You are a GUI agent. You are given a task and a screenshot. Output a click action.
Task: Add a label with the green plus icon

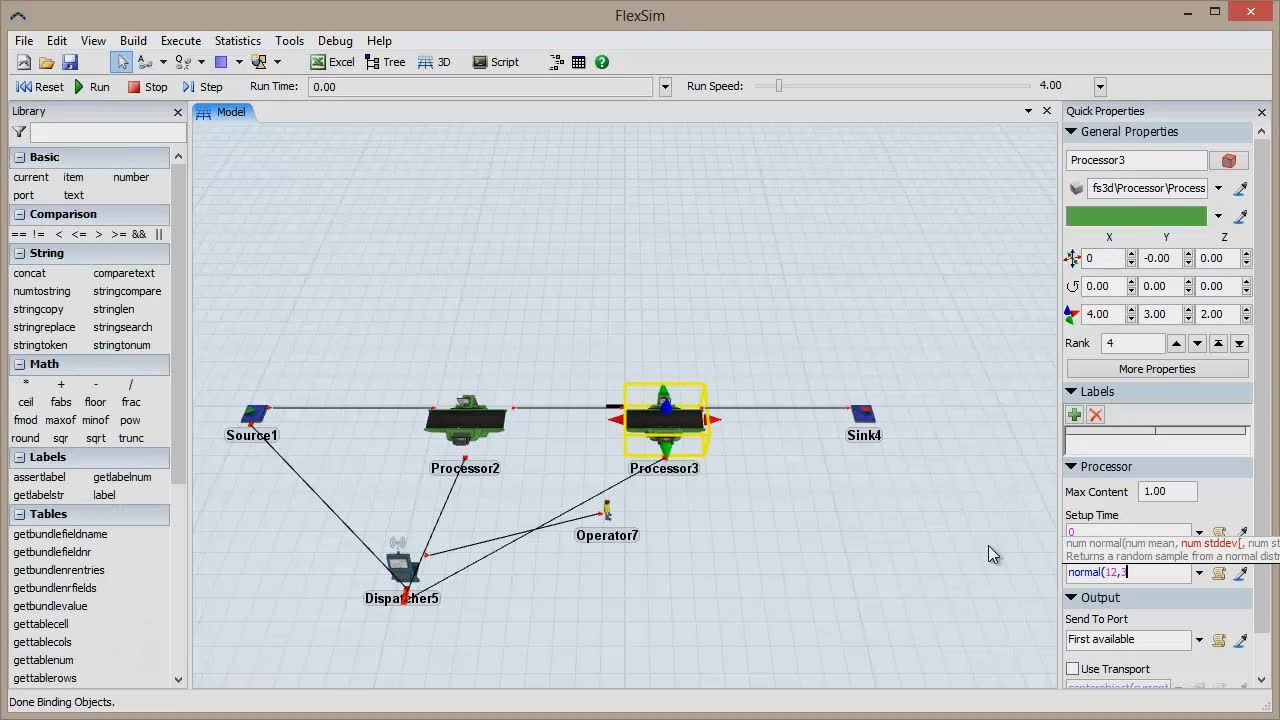click(1075, 415)
